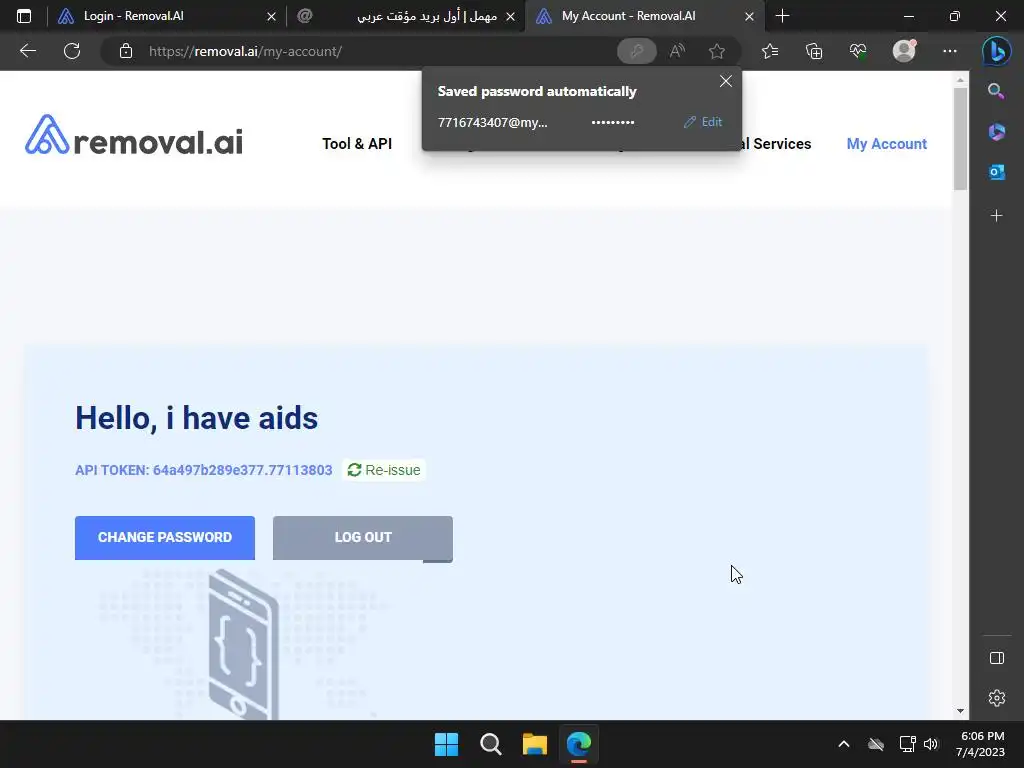Screen dimensions: 1024x768
Task: Close the Login - Removal.AI tab
Action: [x=272, y=16]
